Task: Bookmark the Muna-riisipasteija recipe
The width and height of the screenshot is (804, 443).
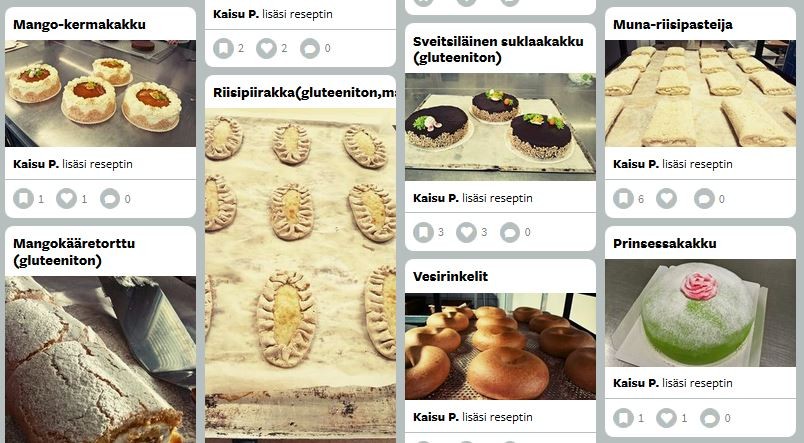Action: 624,198
